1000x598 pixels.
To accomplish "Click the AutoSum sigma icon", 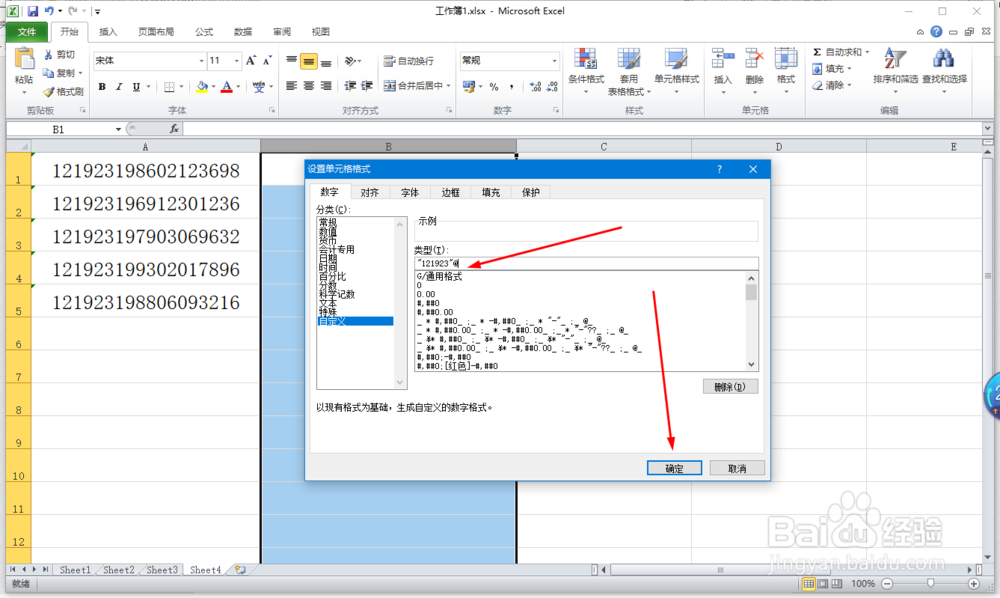I will 817,52.
